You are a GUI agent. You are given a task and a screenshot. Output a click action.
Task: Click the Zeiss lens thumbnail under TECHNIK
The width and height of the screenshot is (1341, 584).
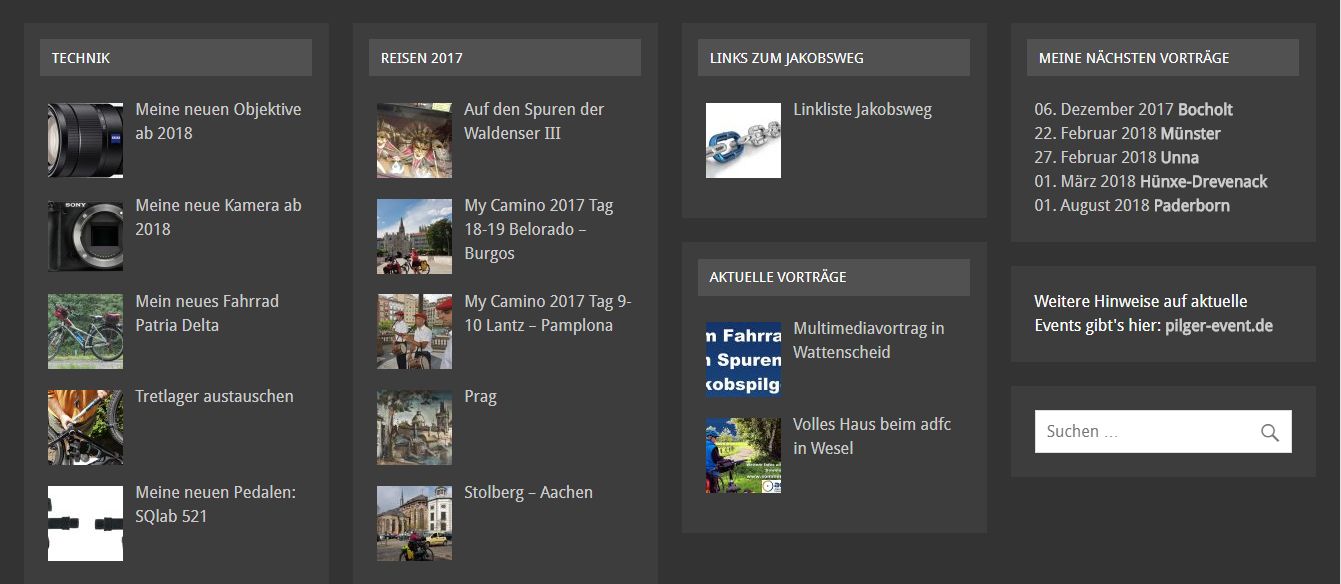(x=85, y=139)
